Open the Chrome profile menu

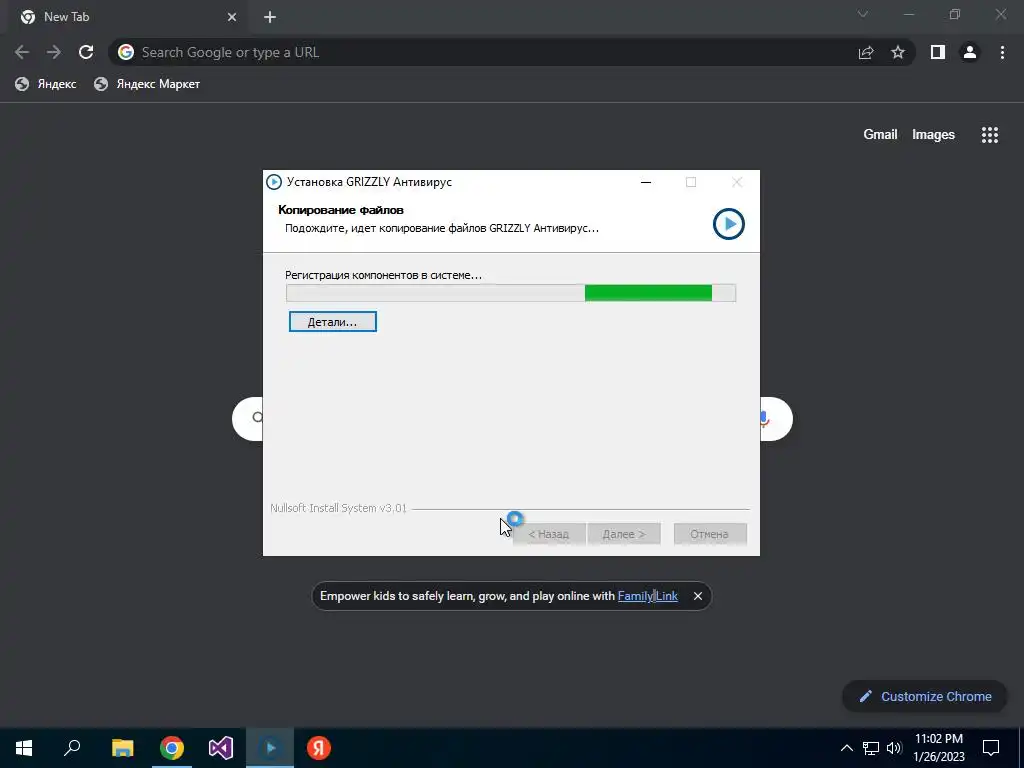[x=970, y=52]
